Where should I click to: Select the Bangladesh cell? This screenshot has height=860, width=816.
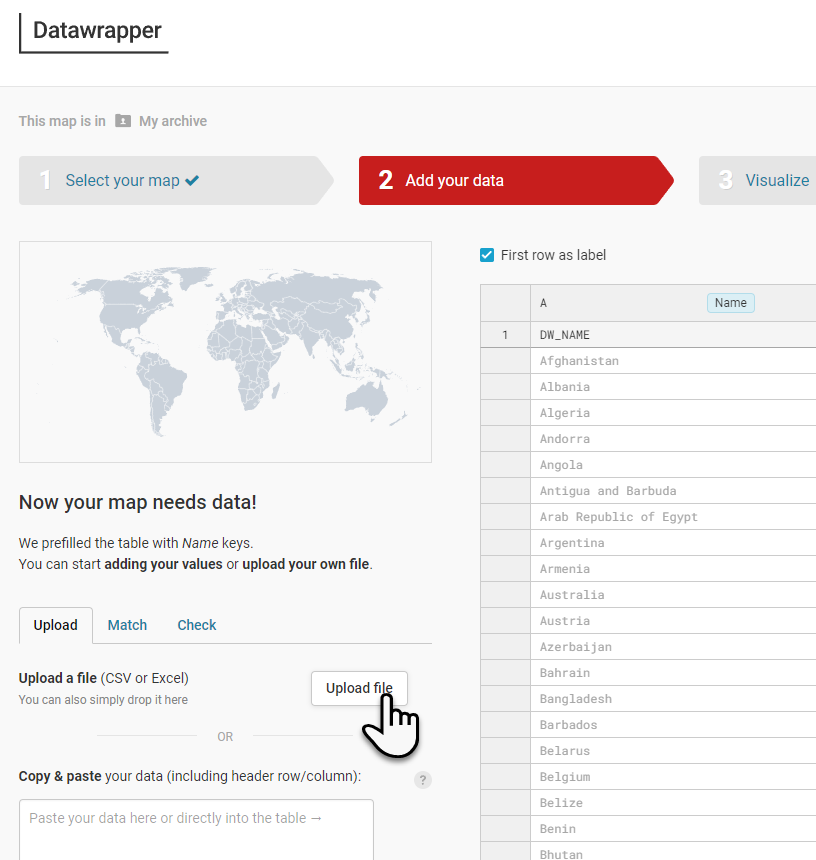click(x=673, y=699)
